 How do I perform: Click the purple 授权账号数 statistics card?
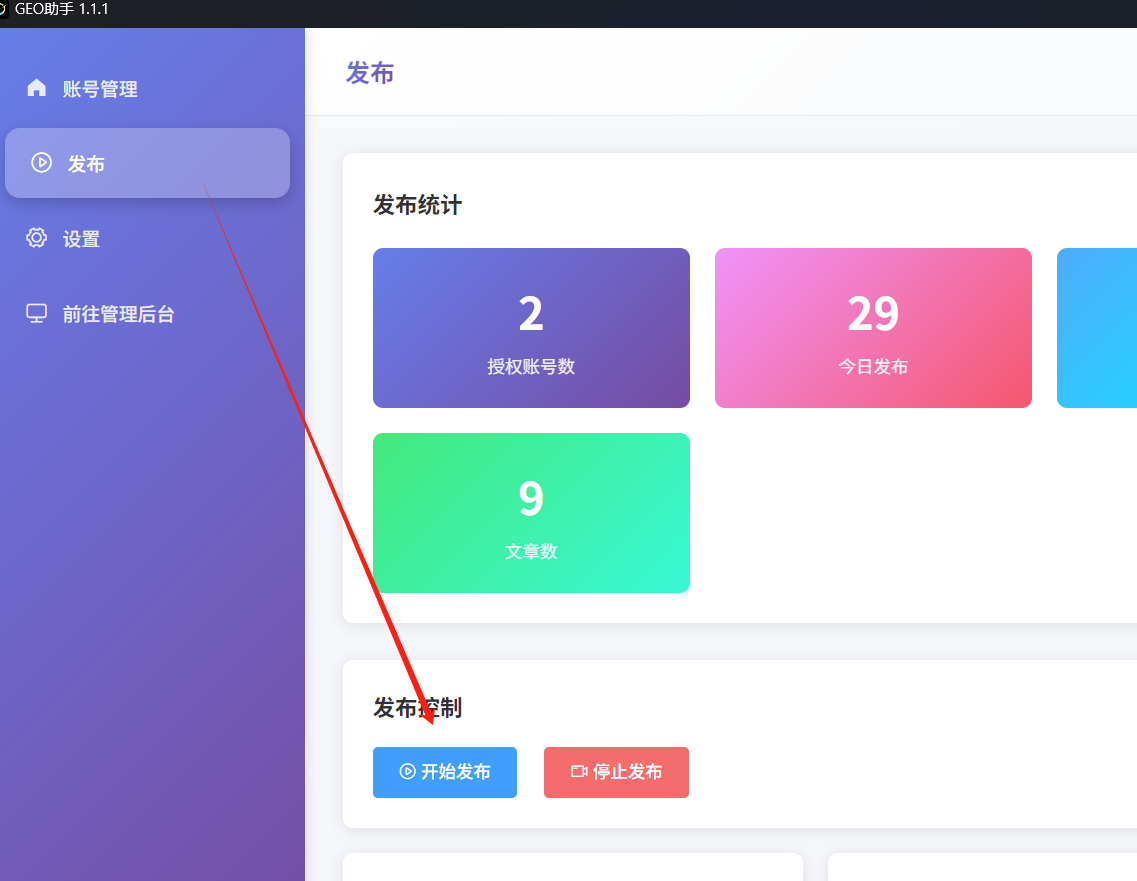pyautogui.click(x=531, y=328)
